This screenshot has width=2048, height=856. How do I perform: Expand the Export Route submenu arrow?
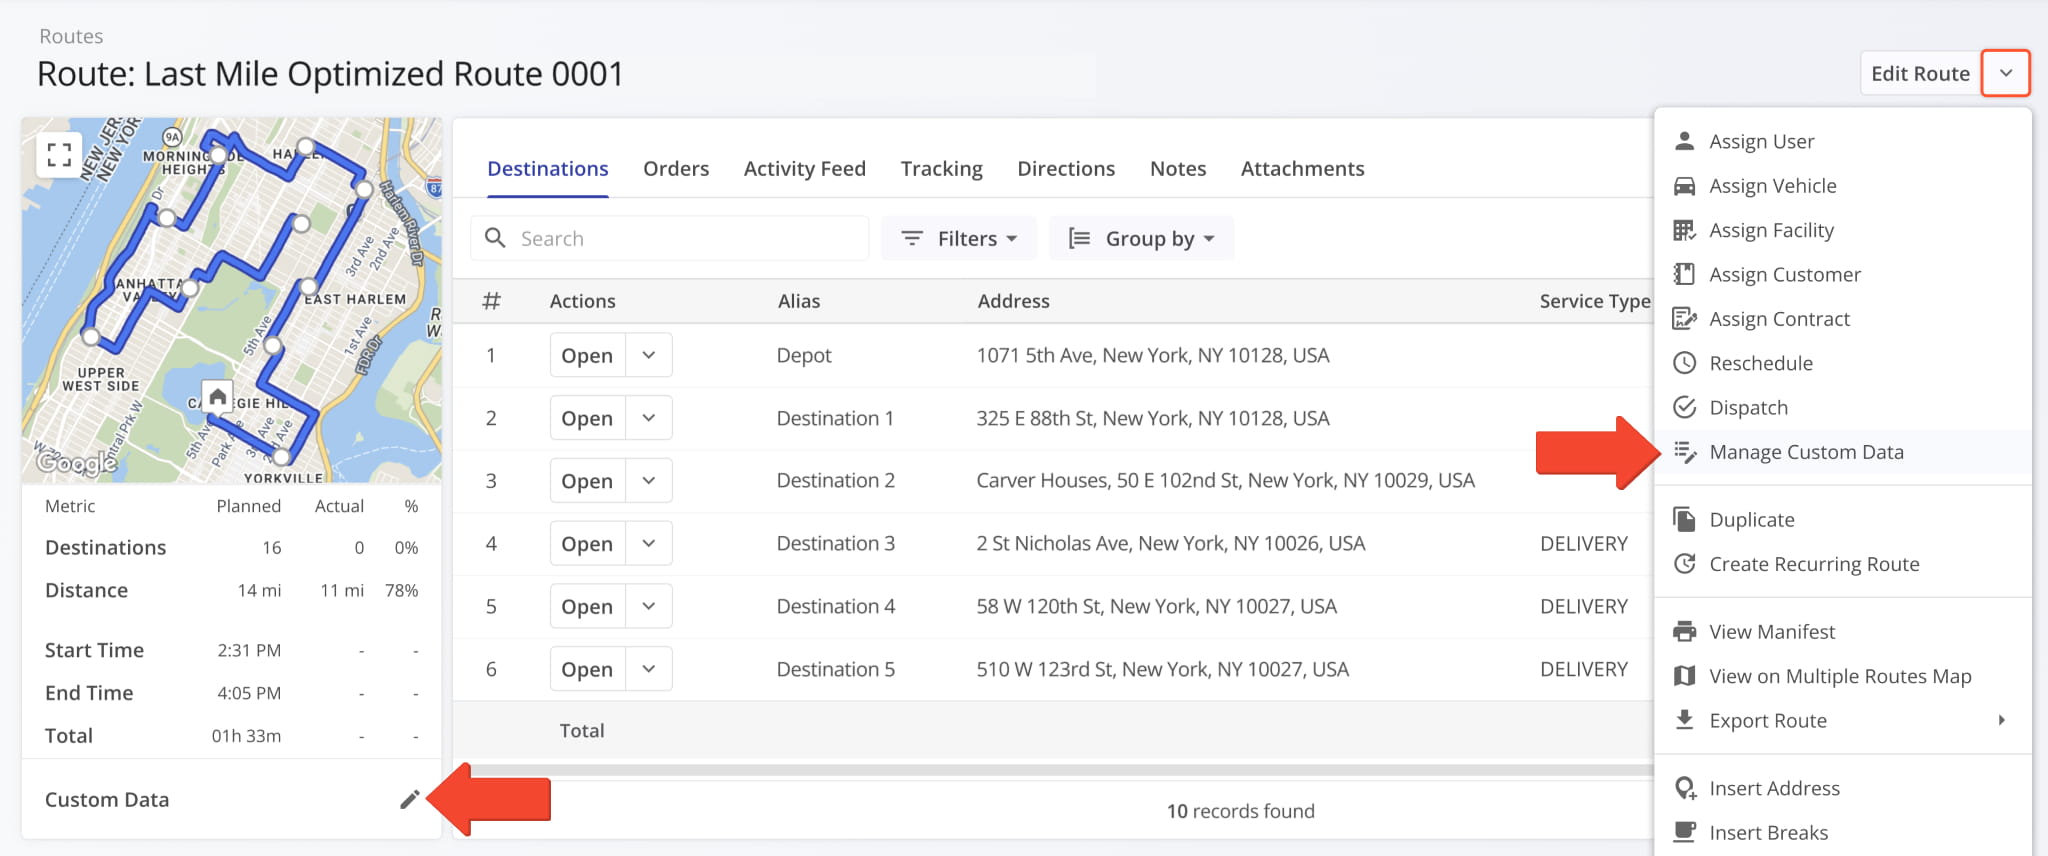coord(2001,720)
